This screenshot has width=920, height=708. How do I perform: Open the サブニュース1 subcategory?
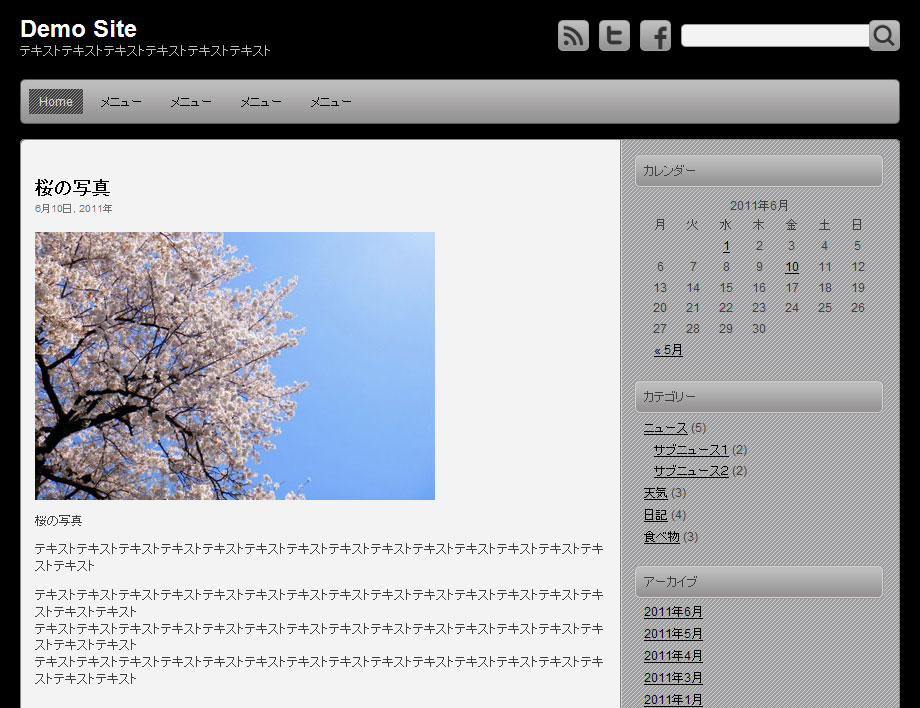(691, 450)
